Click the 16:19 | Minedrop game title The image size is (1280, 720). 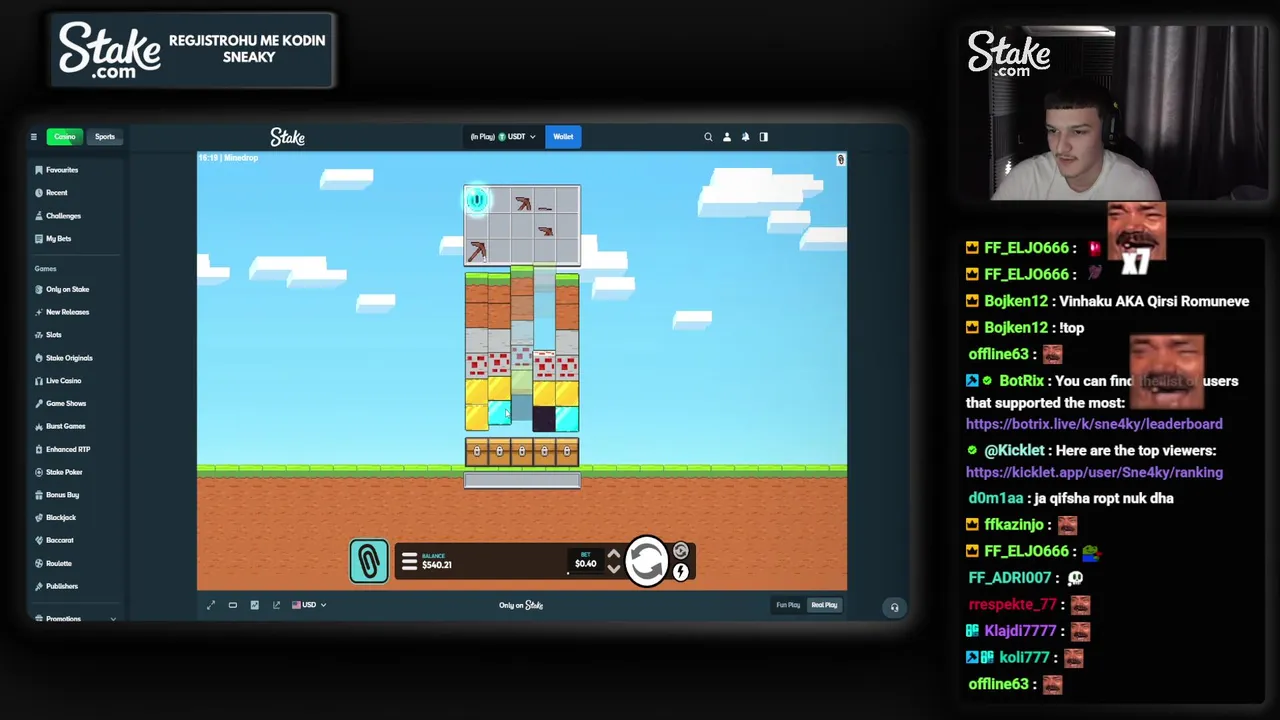tap(228, 158)
